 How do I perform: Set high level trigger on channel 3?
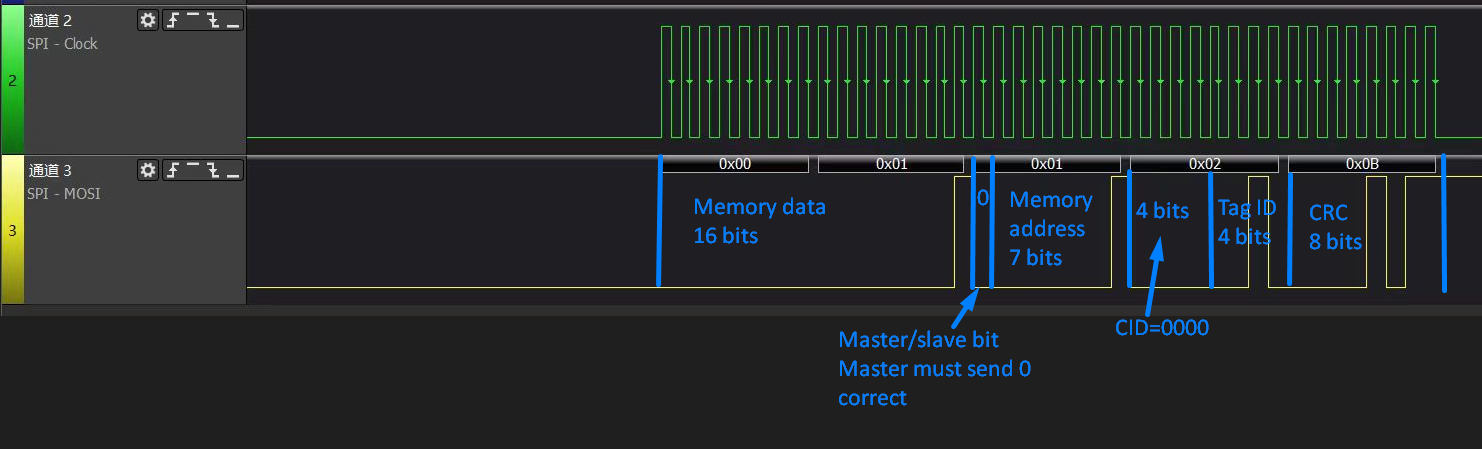(193, 170)
